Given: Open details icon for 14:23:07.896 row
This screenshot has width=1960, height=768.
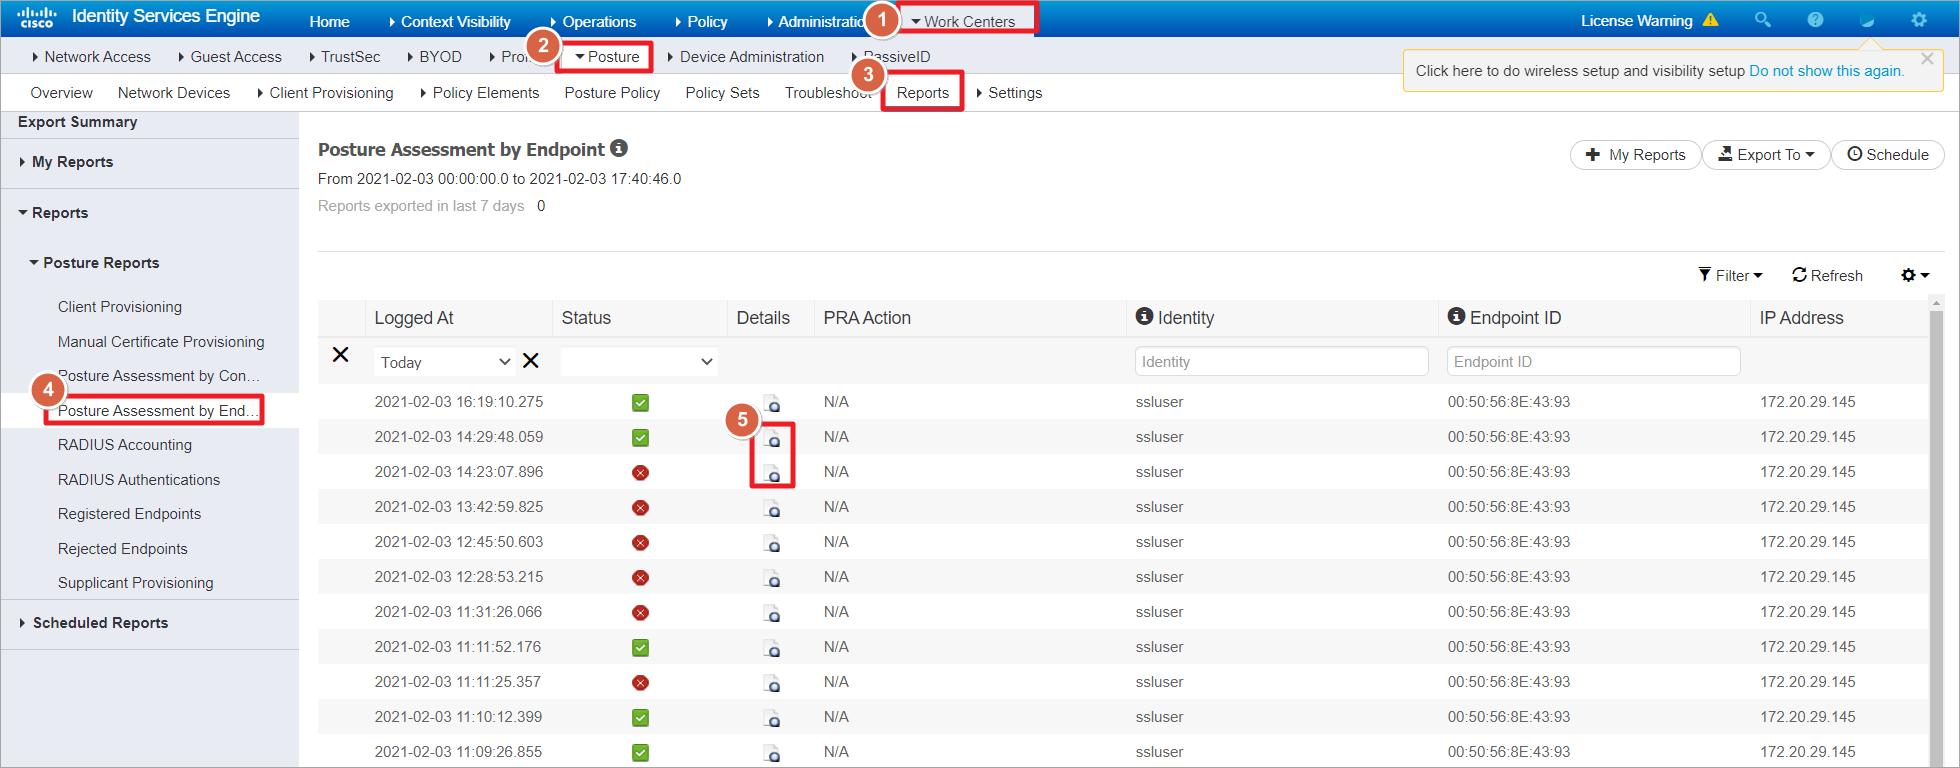Looking at the screenshot, I should tap(772, 473).
